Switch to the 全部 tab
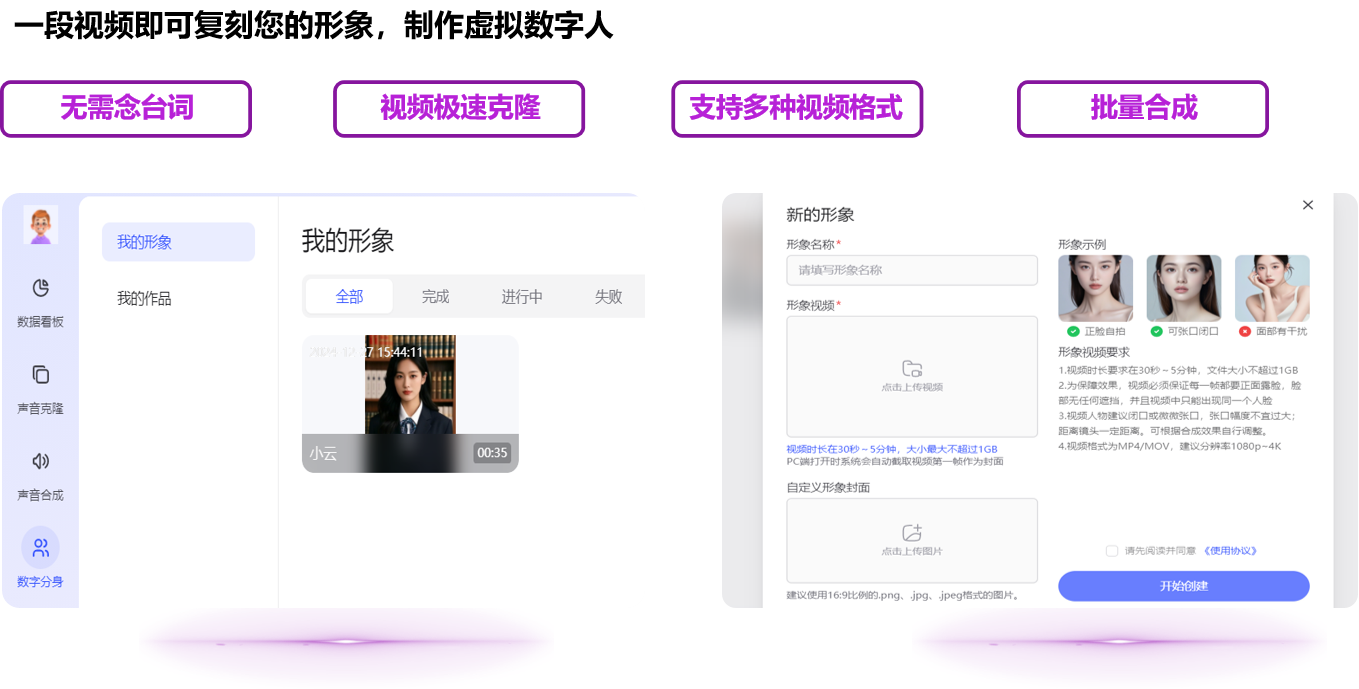The image size is (1359, 689). coord(349,297)
